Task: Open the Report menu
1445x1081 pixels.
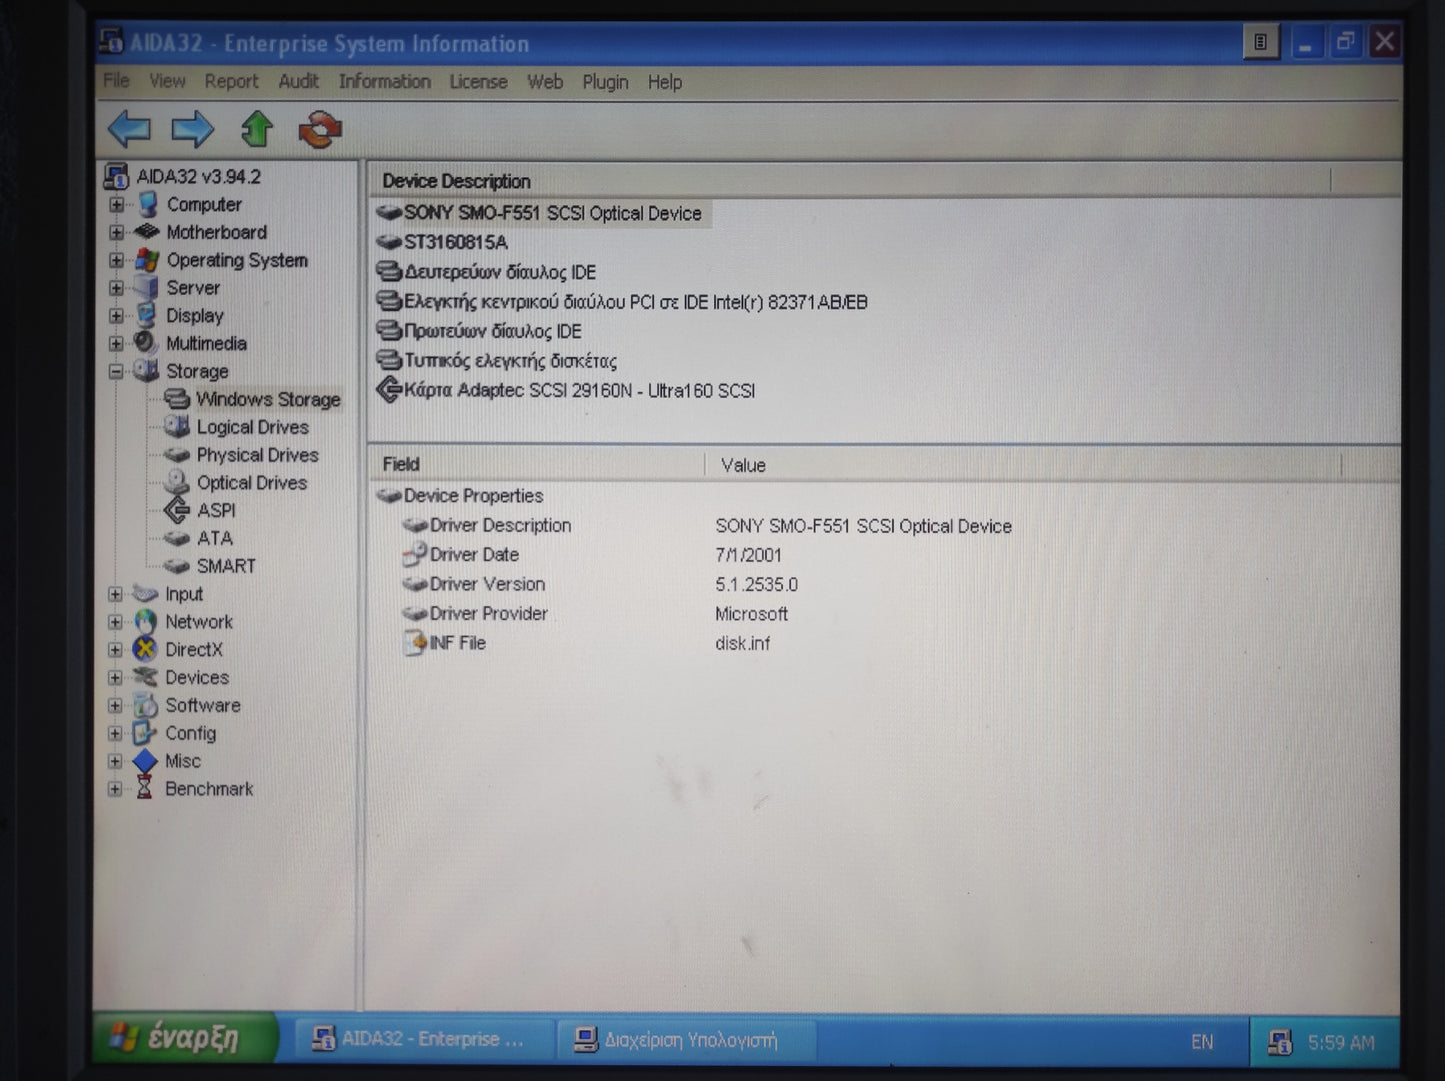Action: tap(231, 82)
